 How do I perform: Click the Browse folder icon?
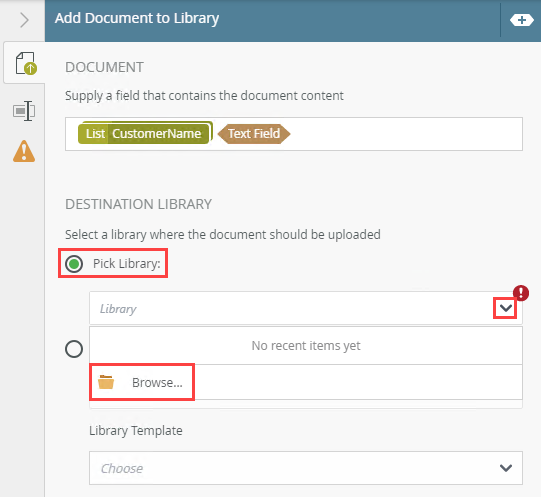pos(106,382)
